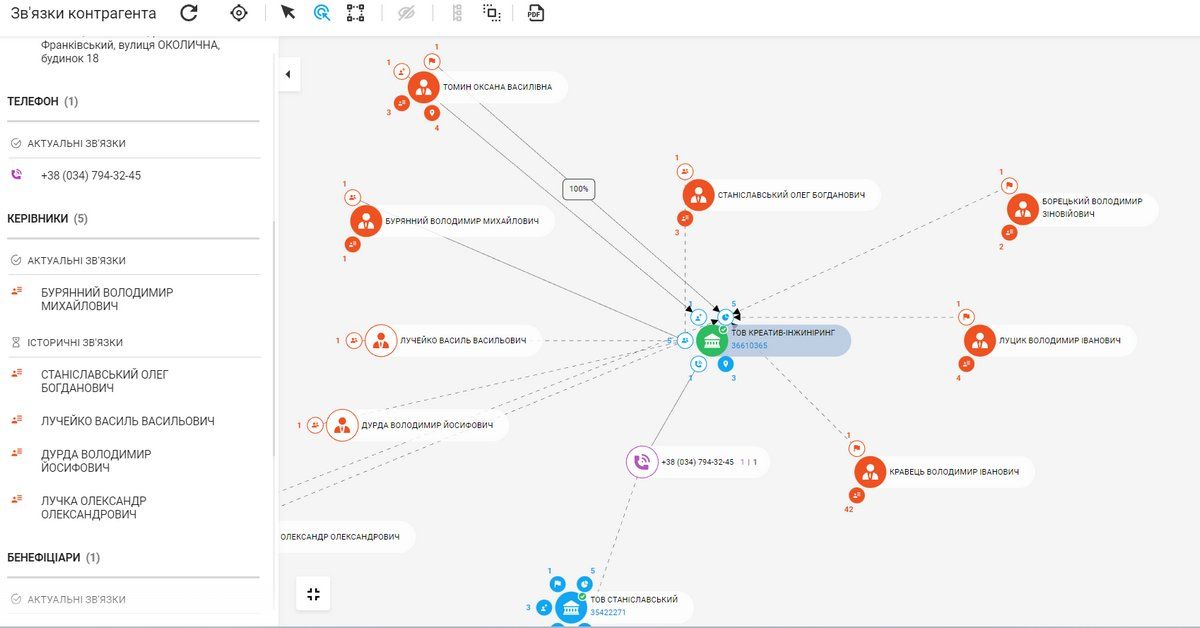Select the arrow pointer tool
The height and width of the screenshot is (628, 1200).
288,13
